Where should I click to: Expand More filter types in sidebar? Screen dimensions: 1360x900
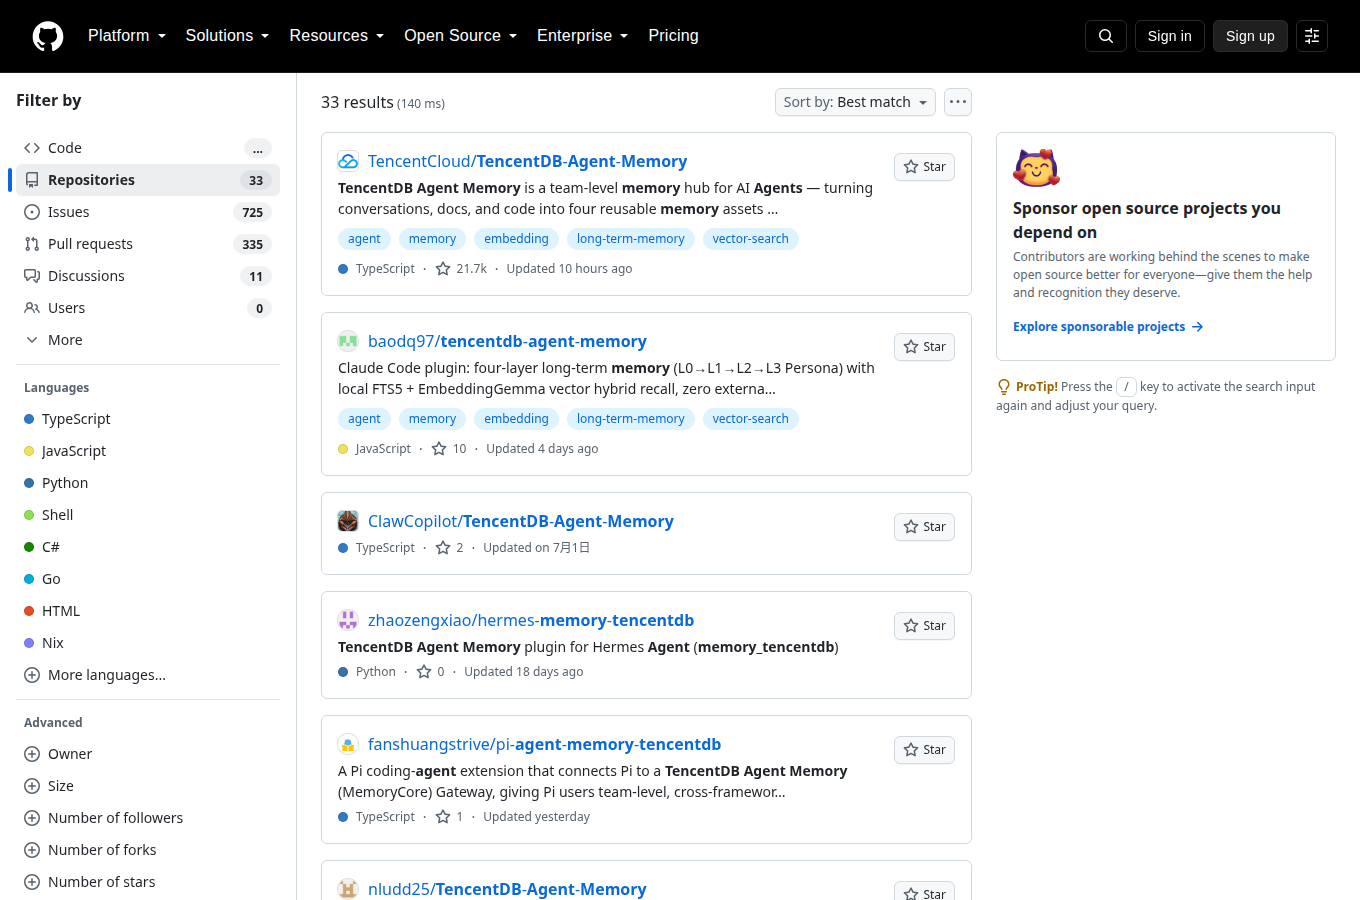click(148, 340)
